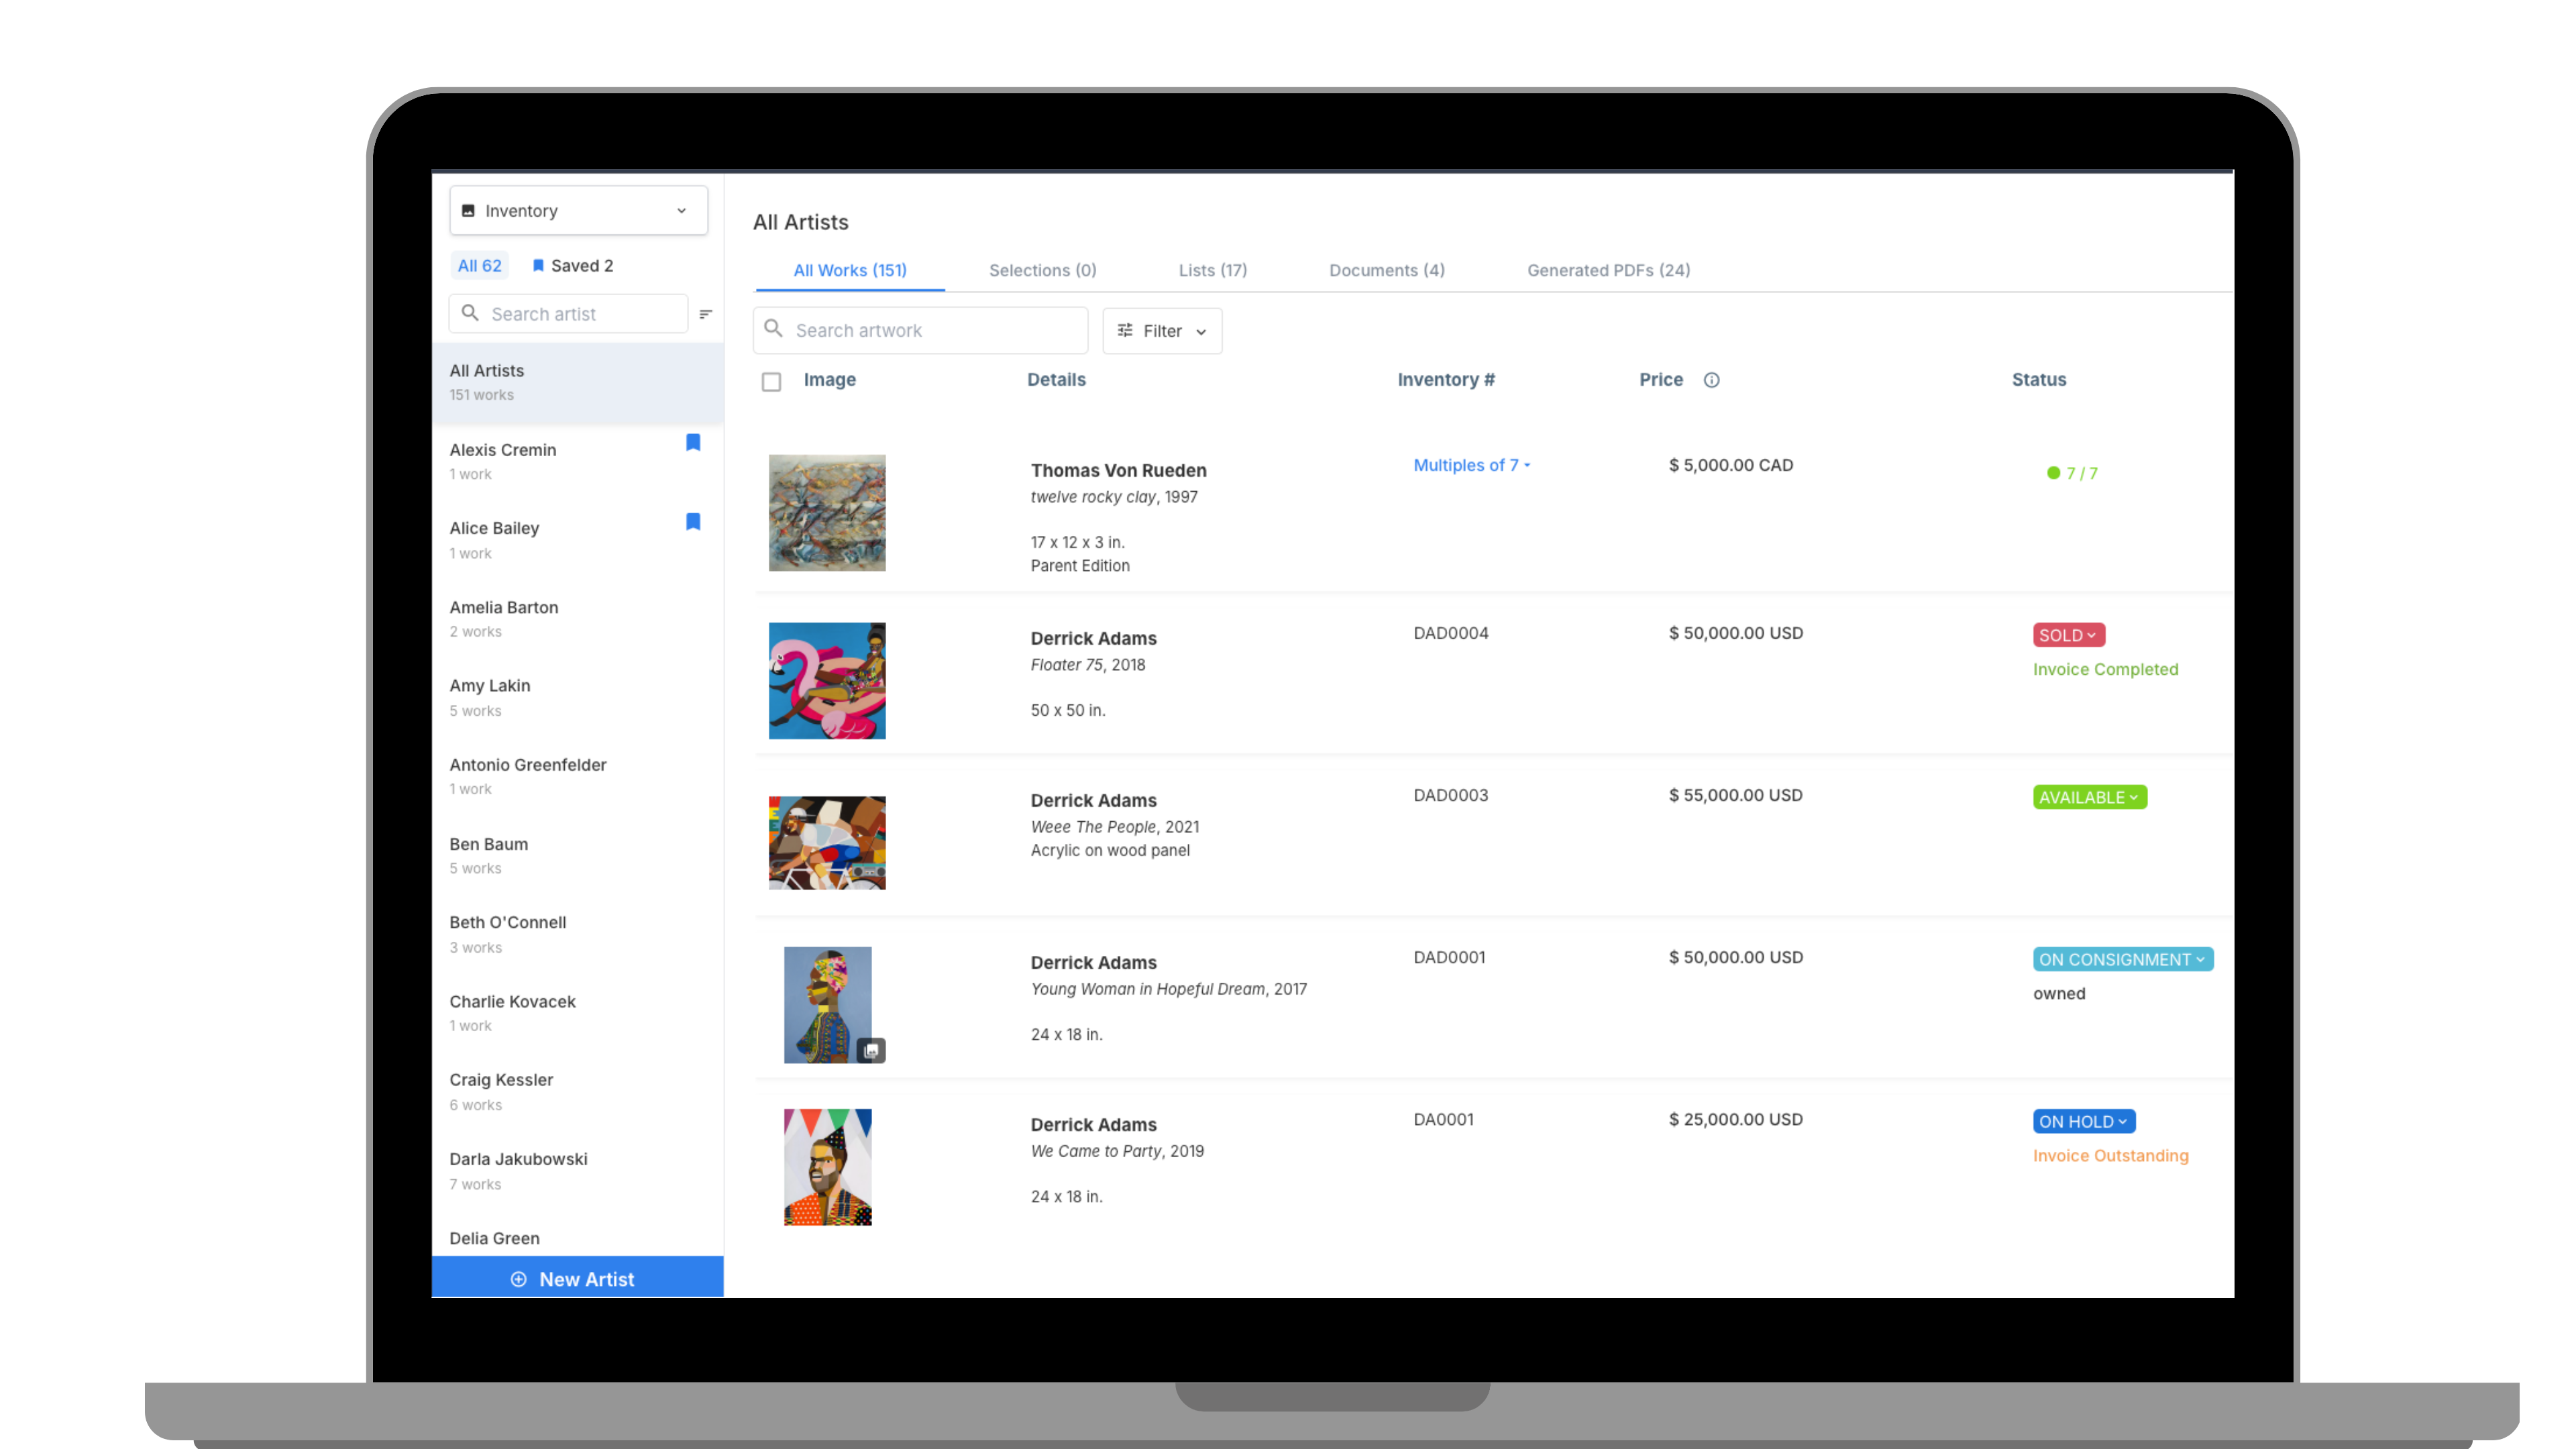Click the Invoice Outstanding link
The height and width of the screenshot is (1449, 2576).
pyautogui.click(x=2110, y=1155)
